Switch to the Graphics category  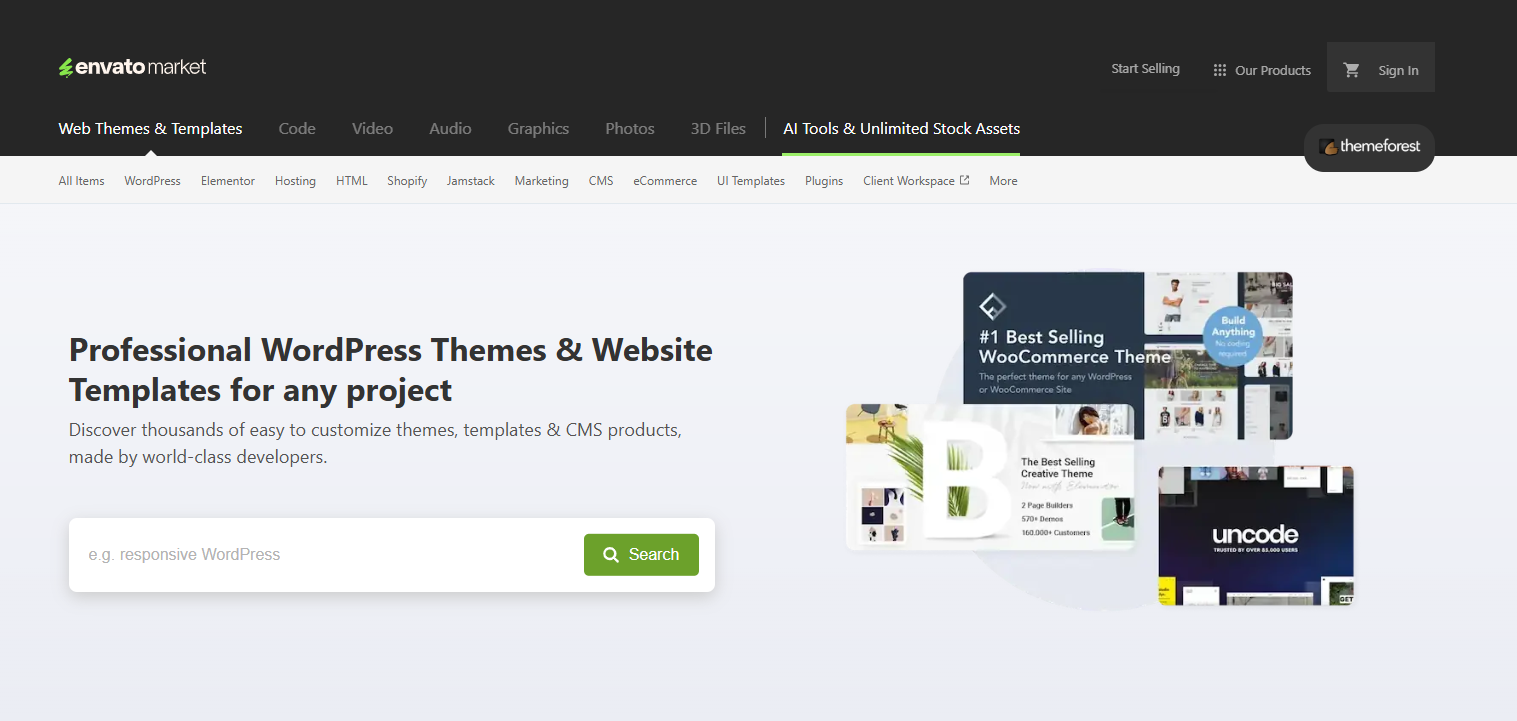(538, 128)
